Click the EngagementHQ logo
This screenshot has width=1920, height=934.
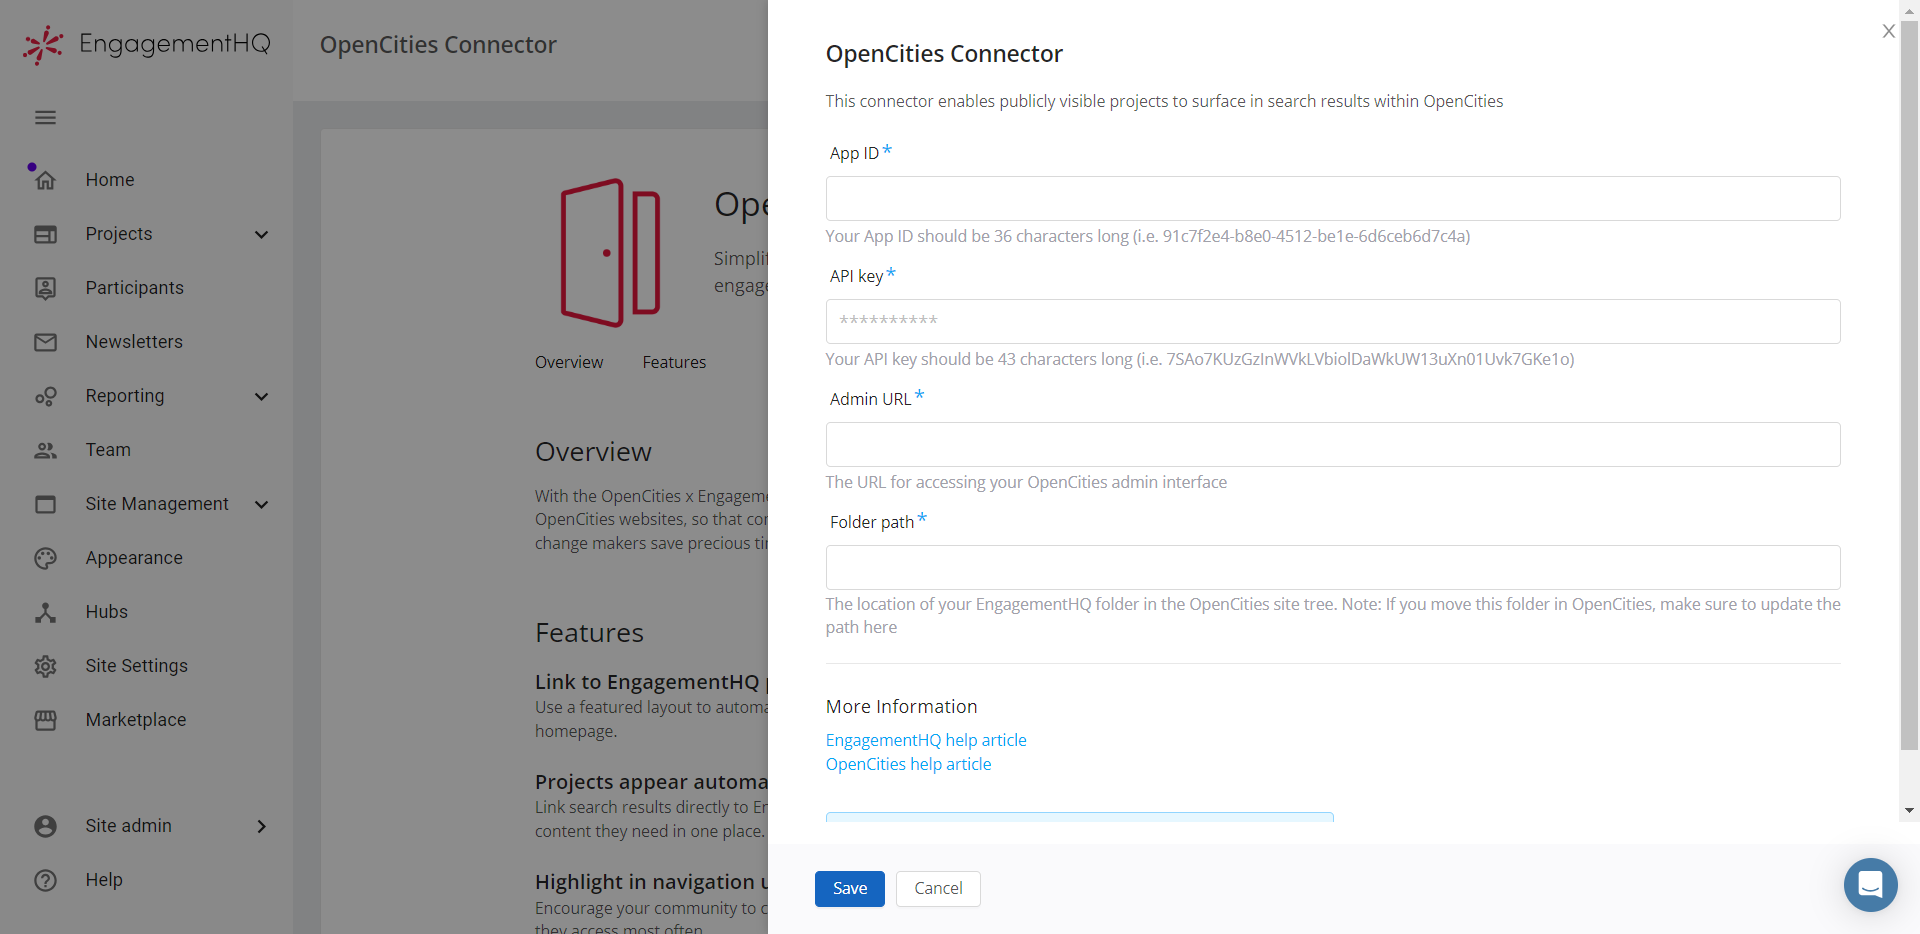tap(145, 44)
